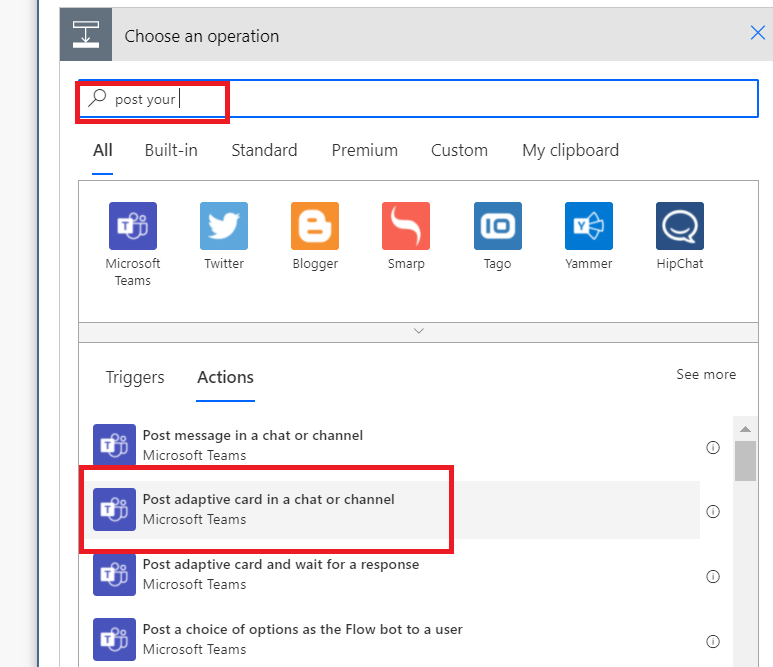Switch to the All tab
Image resolution: width=773 pixels, height=667 pixels.
(103, 150)
